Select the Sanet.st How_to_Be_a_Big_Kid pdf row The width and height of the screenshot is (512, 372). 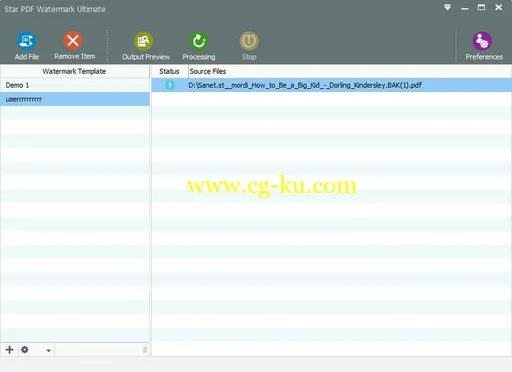coord(332,85)
